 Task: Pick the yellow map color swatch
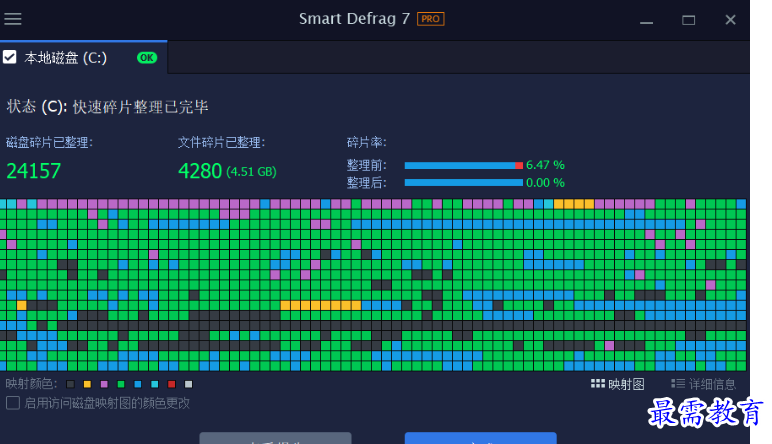(x=87, y=384)
